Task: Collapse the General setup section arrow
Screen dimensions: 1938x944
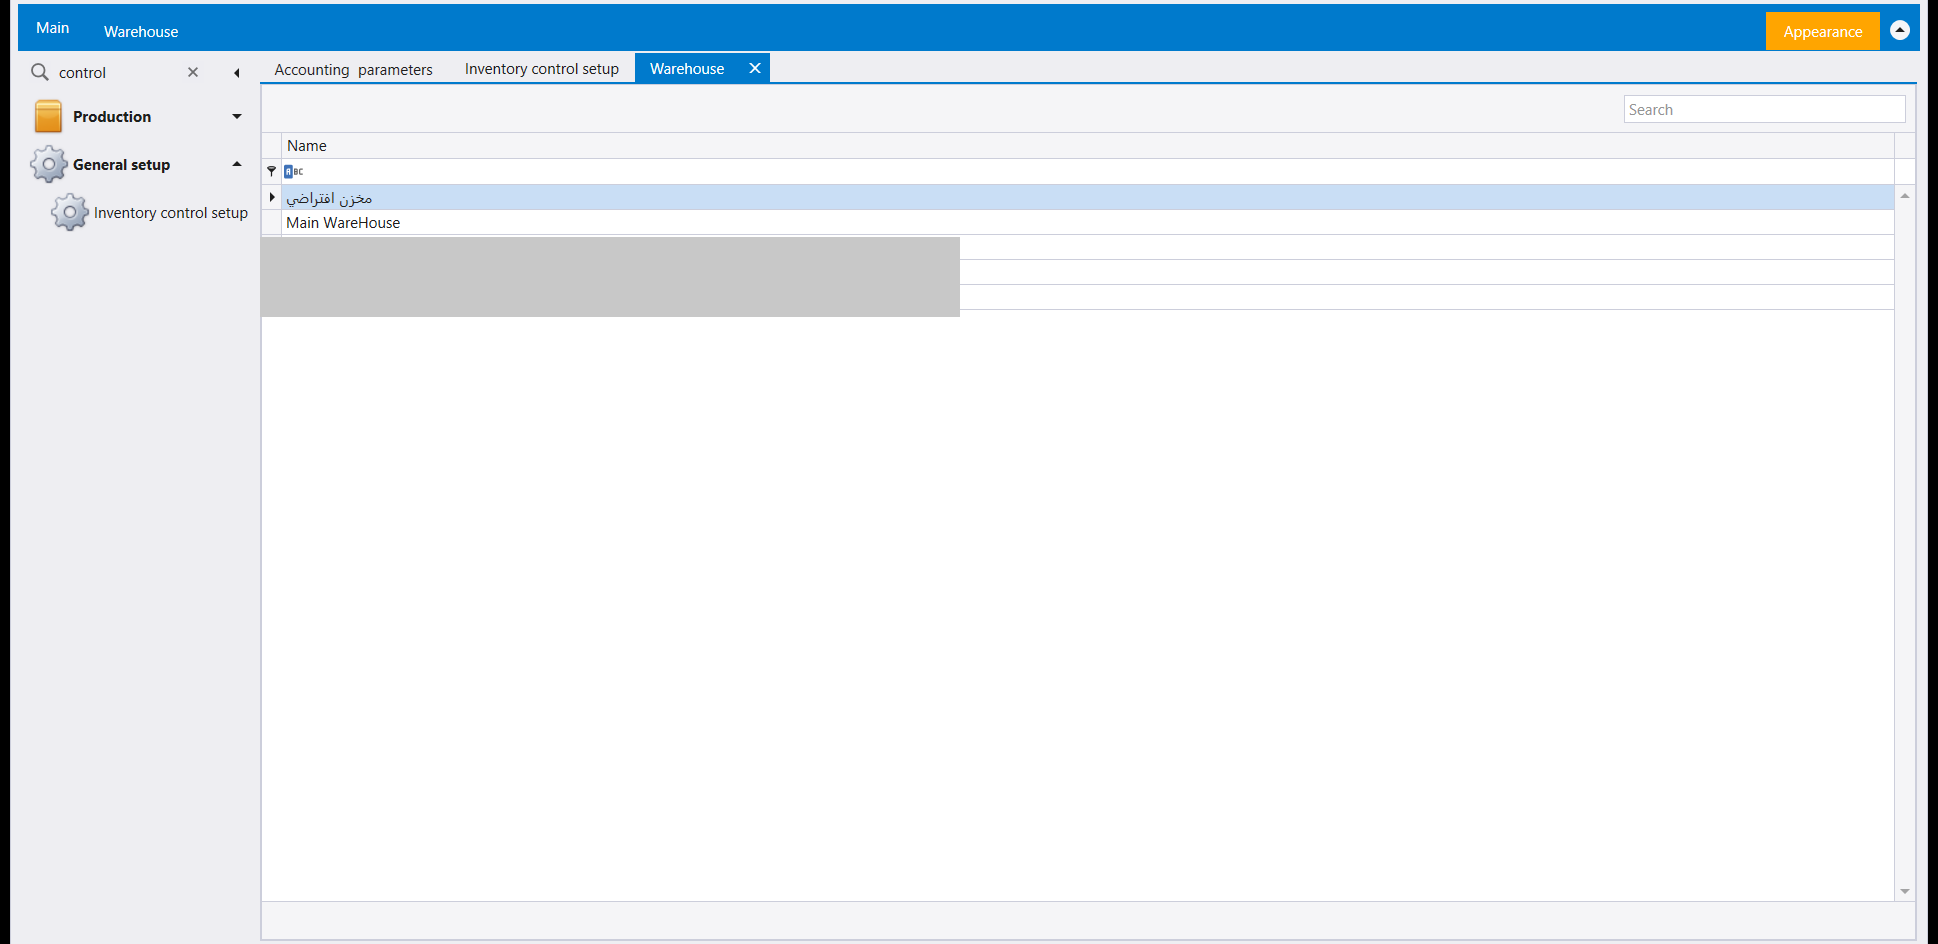Action: coord(237,164)
